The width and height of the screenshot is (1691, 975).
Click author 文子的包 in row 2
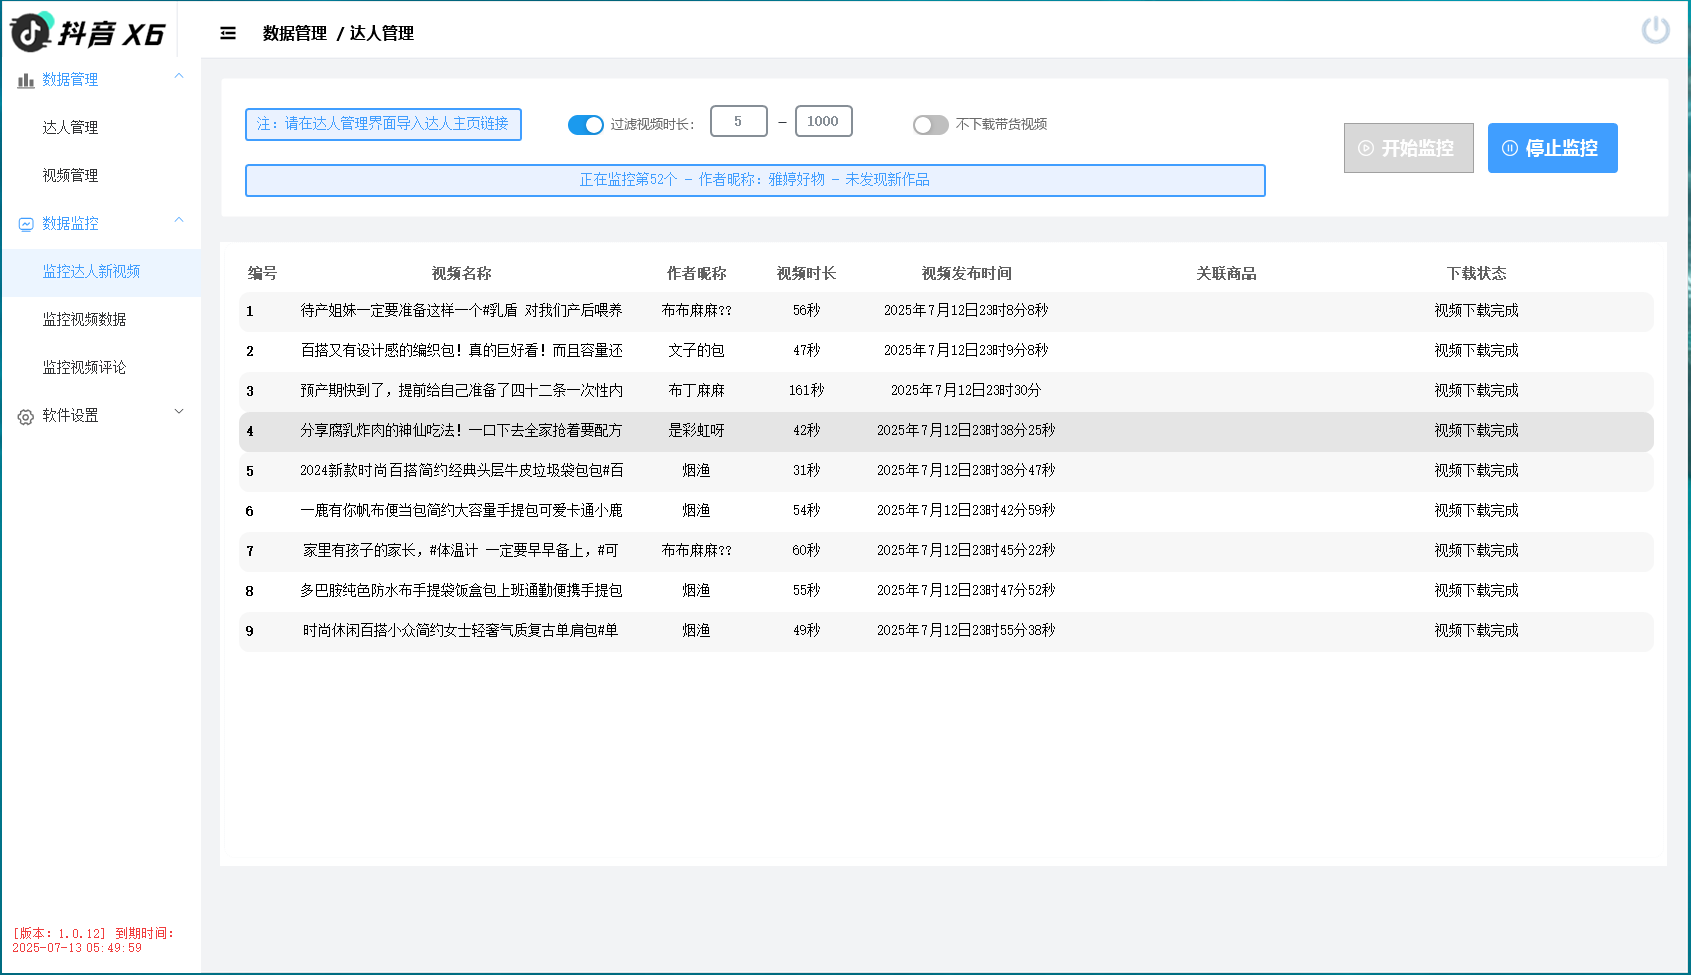(697, 351)
